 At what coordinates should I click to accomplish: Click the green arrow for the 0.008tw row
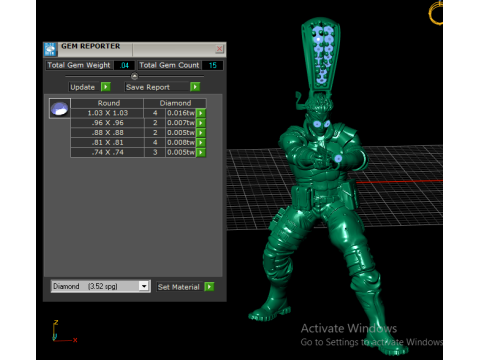tap(201, 143)
